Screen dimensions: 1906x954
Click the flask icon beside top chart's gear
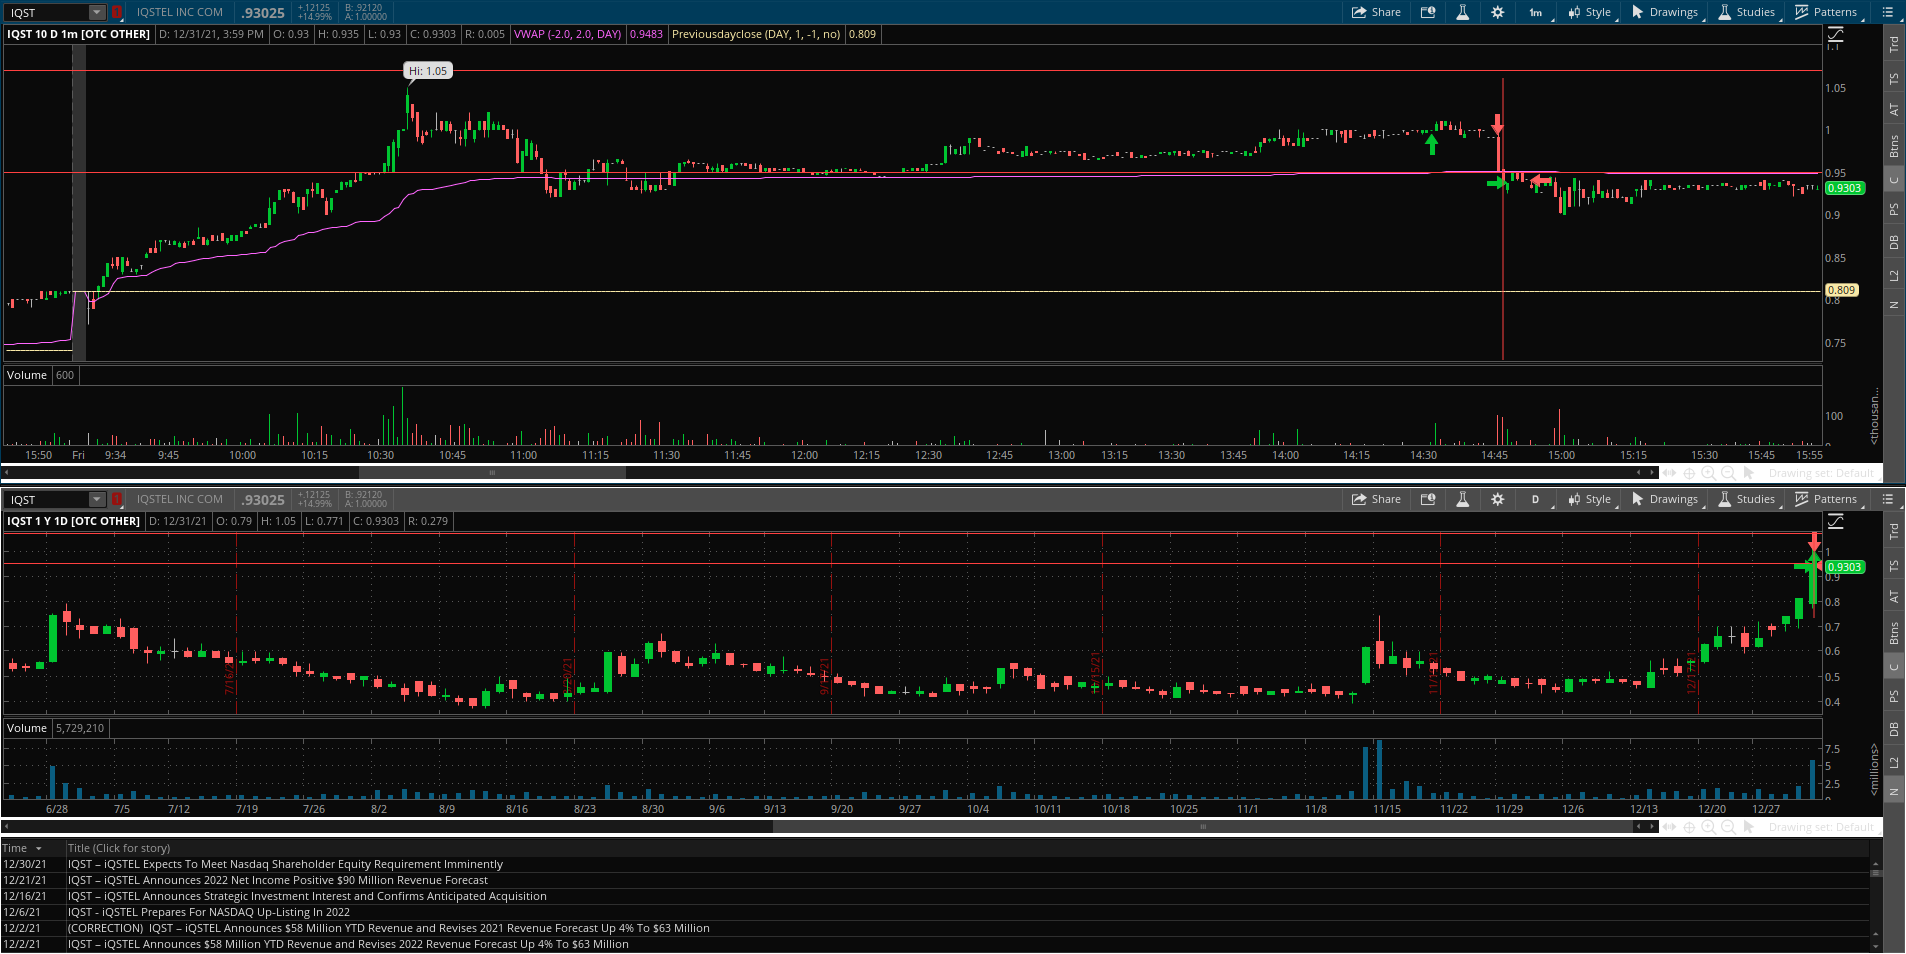click(1462, 12)
